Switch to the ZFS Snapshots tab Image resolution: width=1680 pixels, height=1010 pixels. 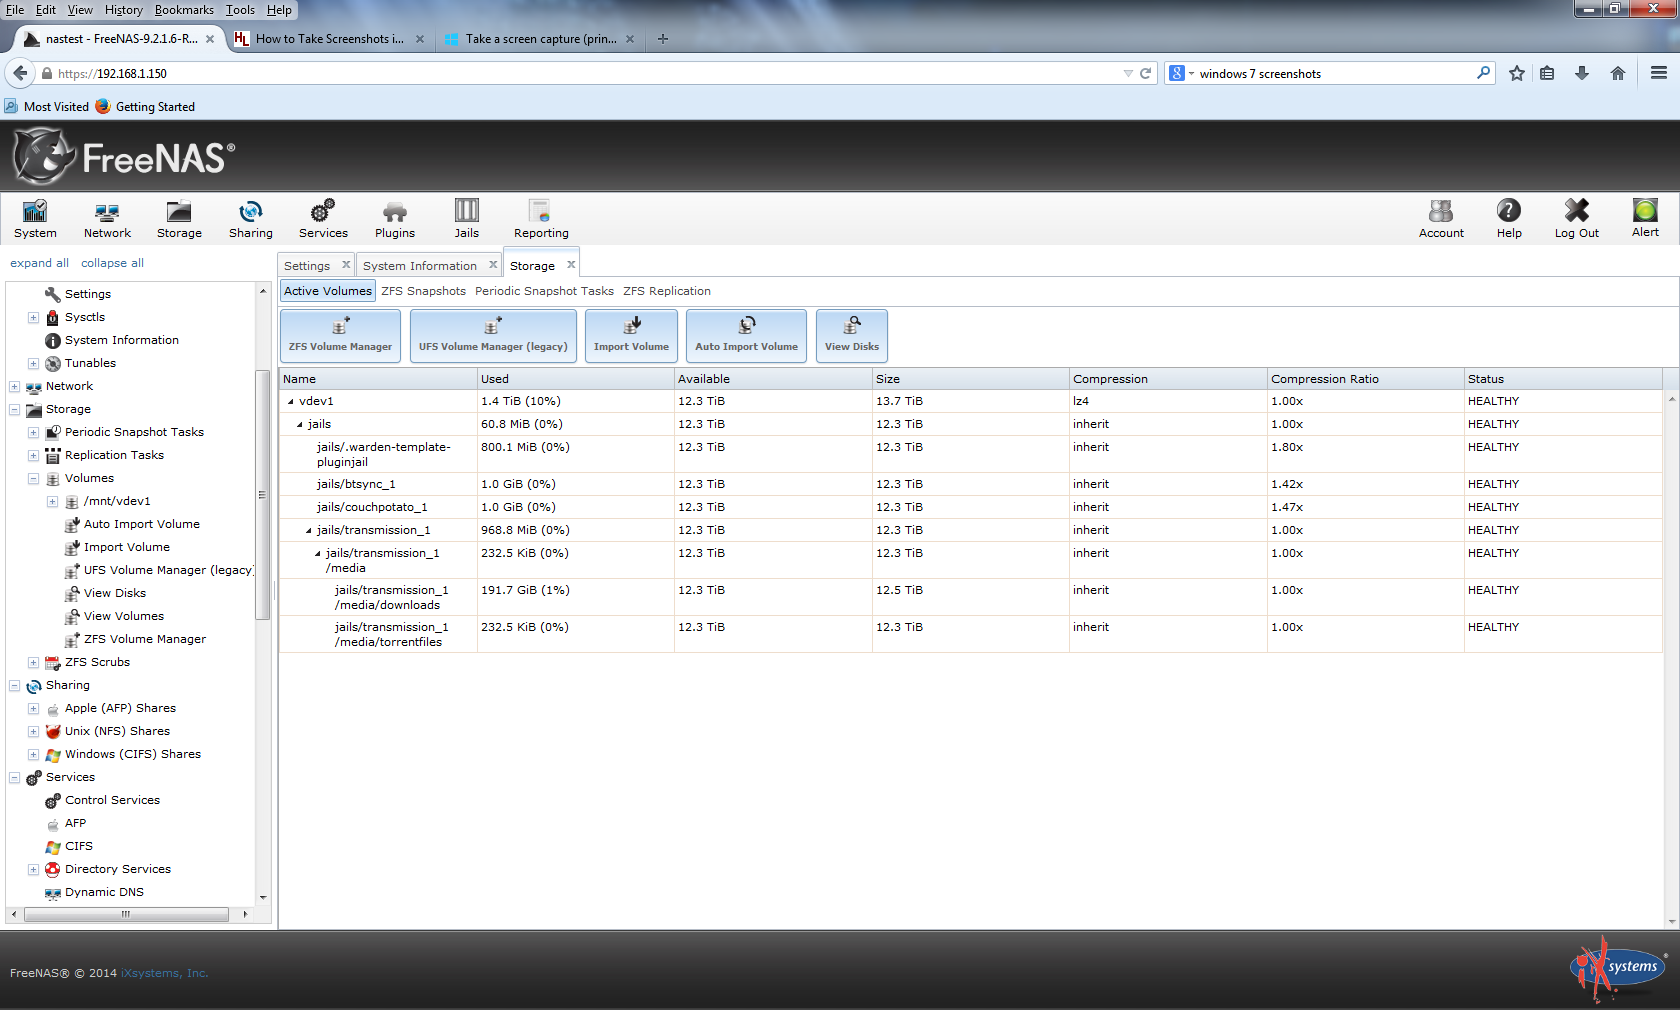click(x=423, y=291)
